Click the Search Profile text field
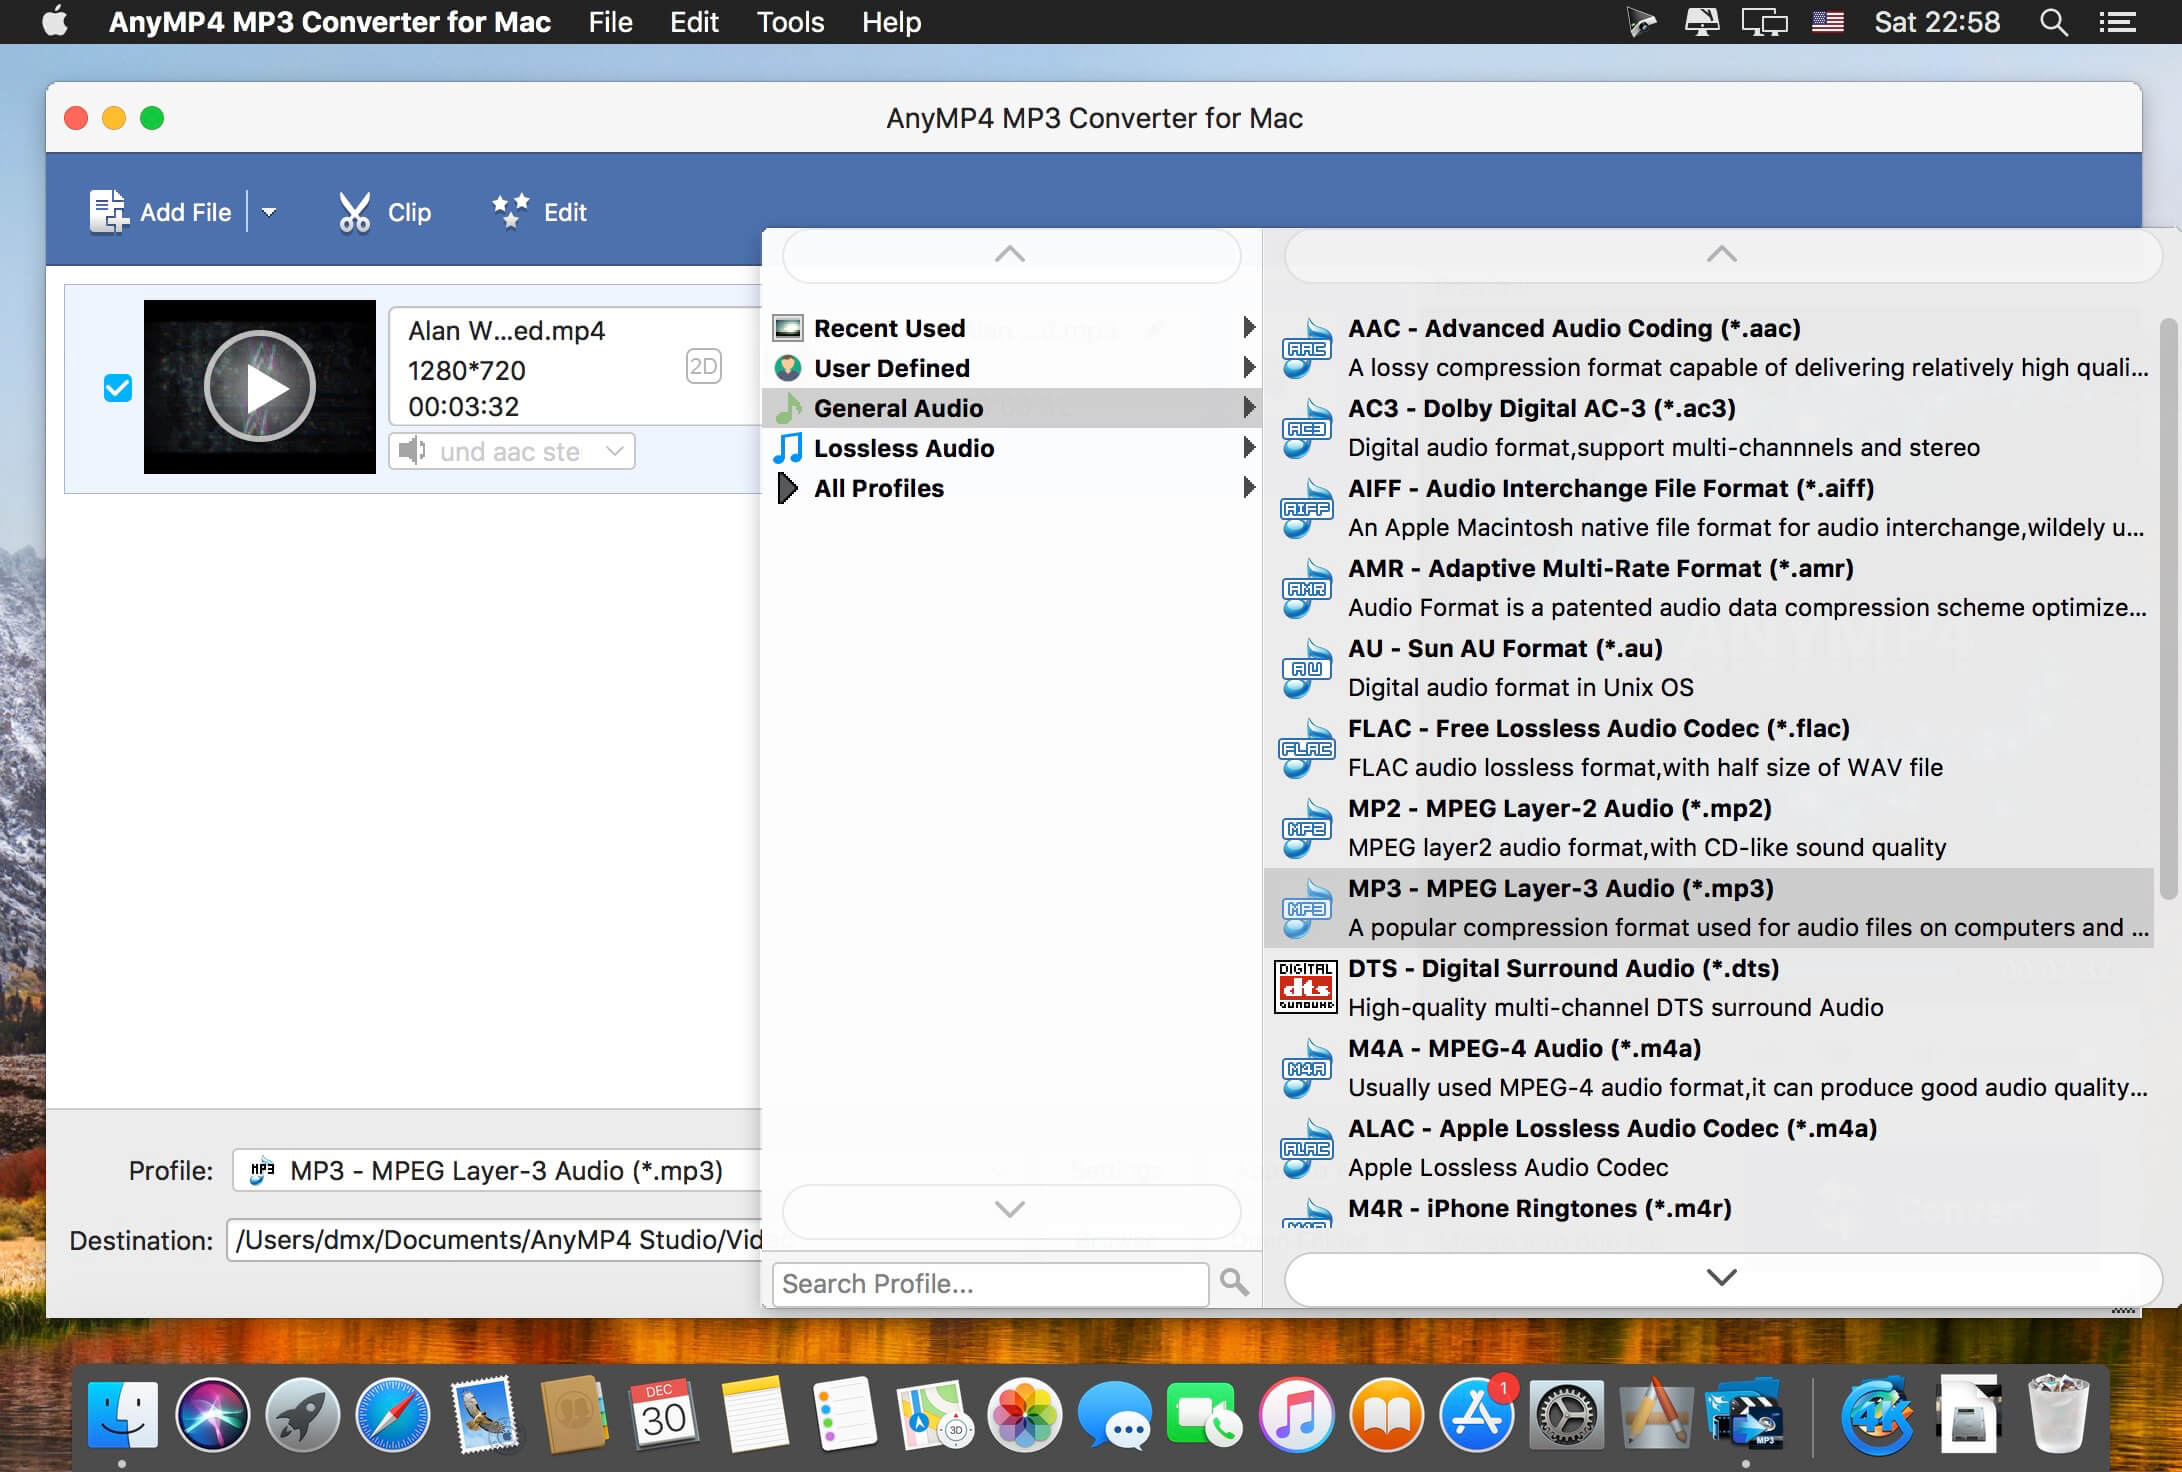Screen dimensions: 2182x1472 click(990, 1283)
